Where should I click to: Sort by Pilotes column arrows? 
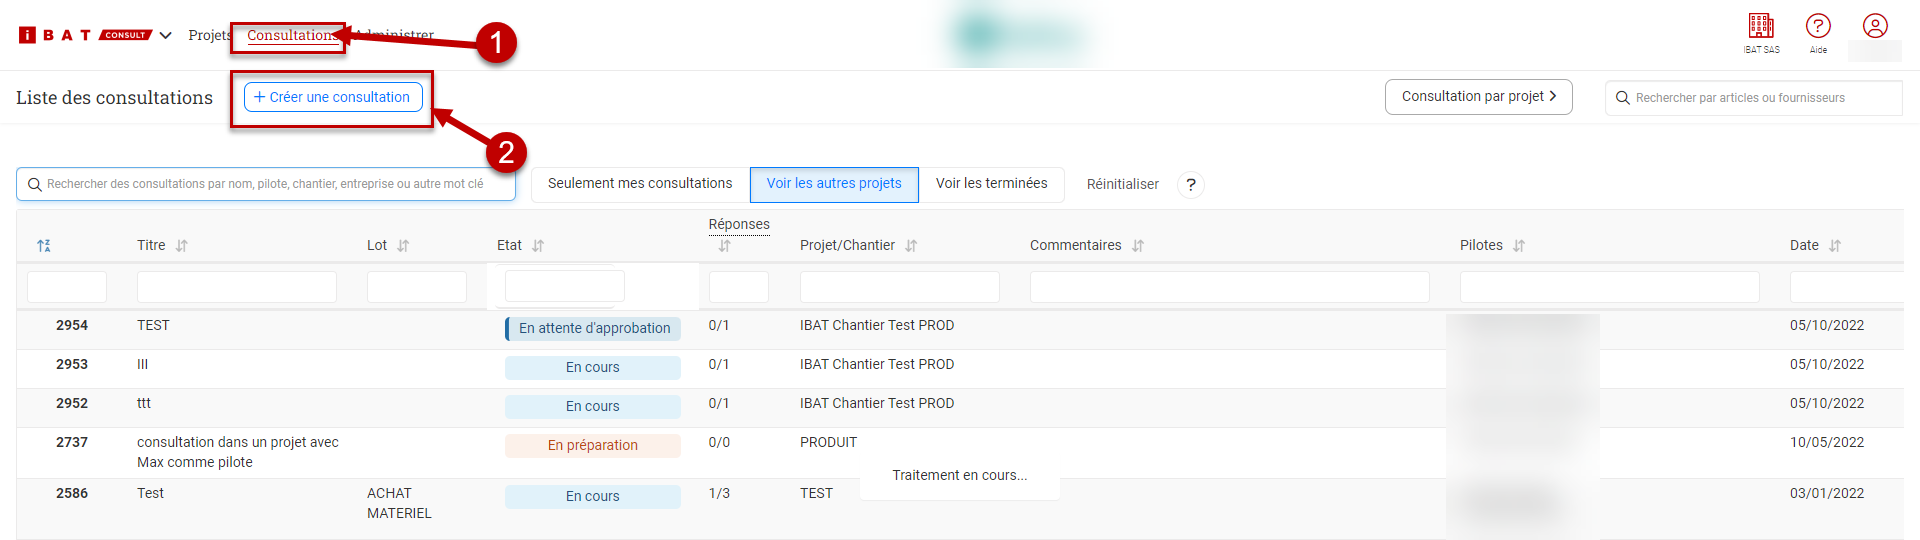point(1519,246)
